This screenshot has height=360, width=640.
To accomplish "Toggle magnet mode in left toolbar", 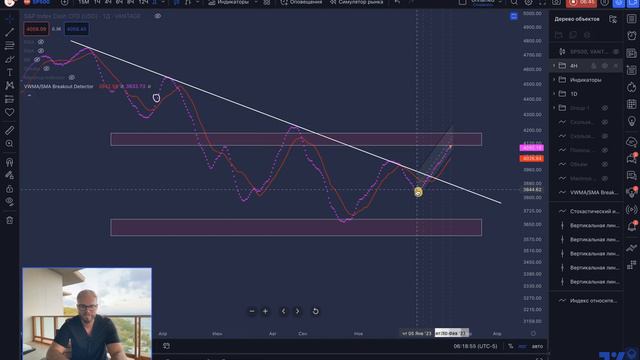I will (x=9, y=162).
